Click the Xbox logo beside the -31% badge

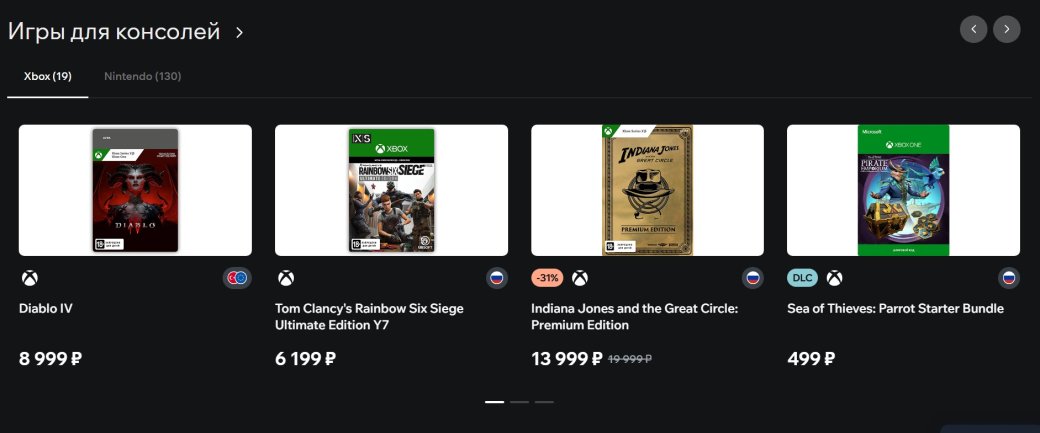coord(580,278)
